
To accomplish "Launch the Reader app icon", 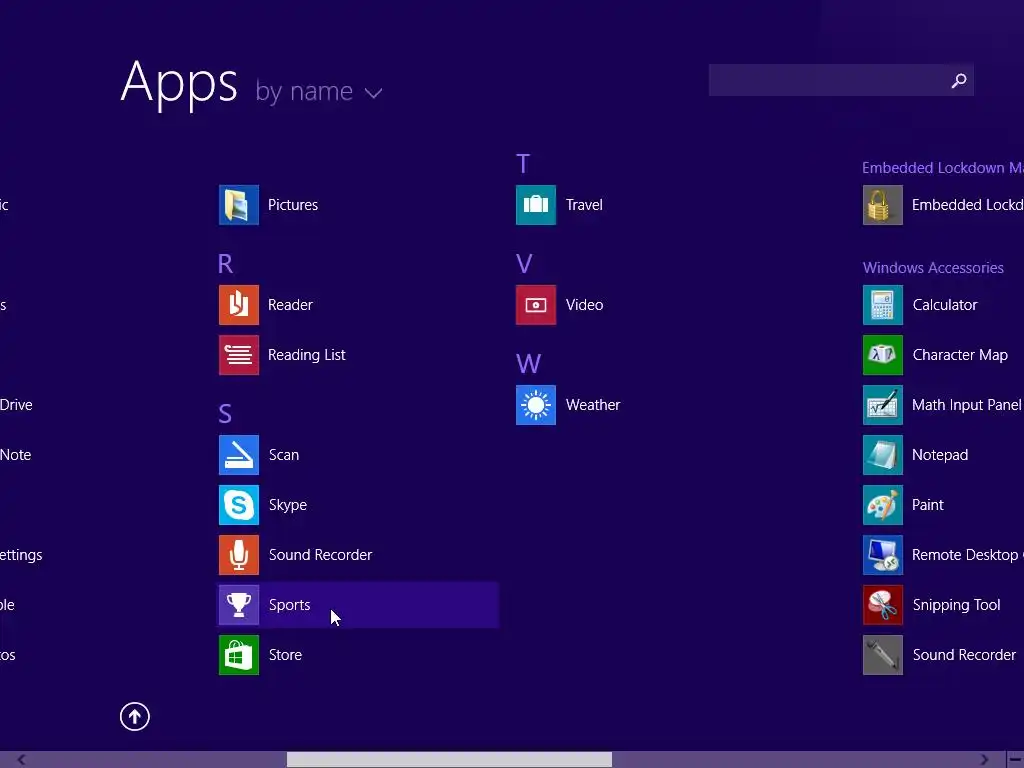I will 238,305.
